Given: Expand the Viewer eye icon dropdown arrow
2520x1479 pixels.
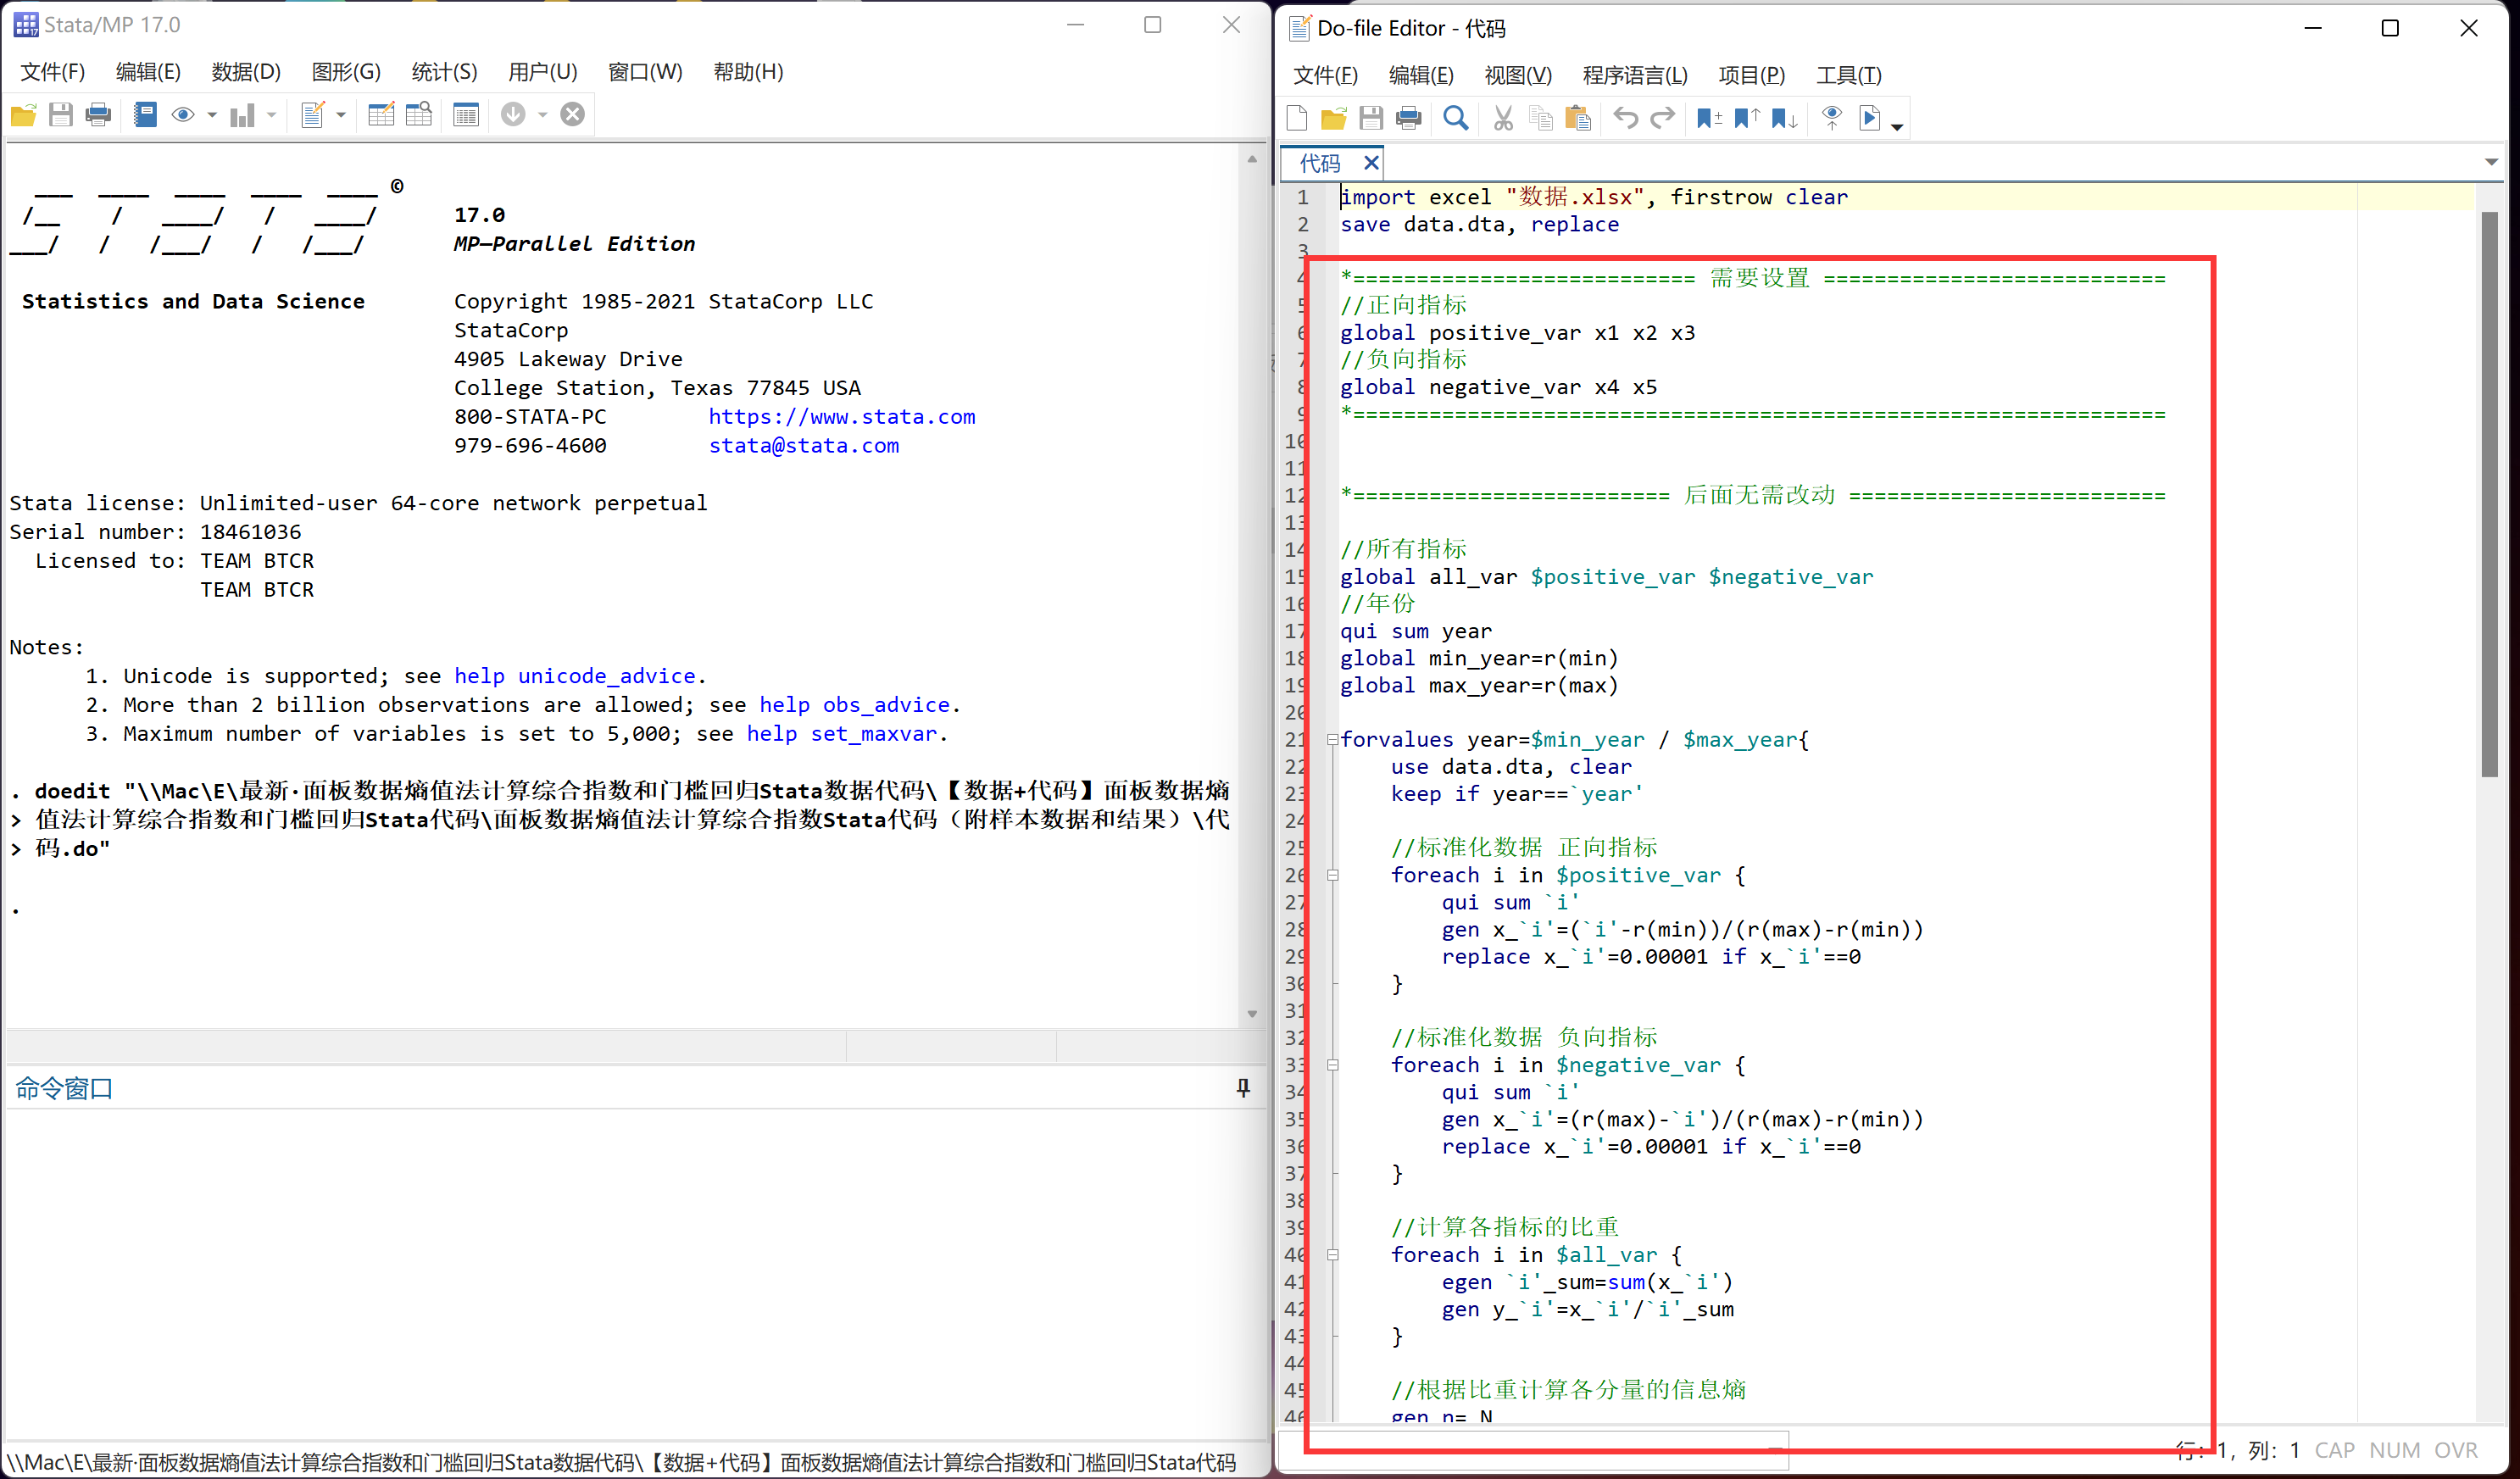Looking at the screenshot, I should [x=212, y=116].
